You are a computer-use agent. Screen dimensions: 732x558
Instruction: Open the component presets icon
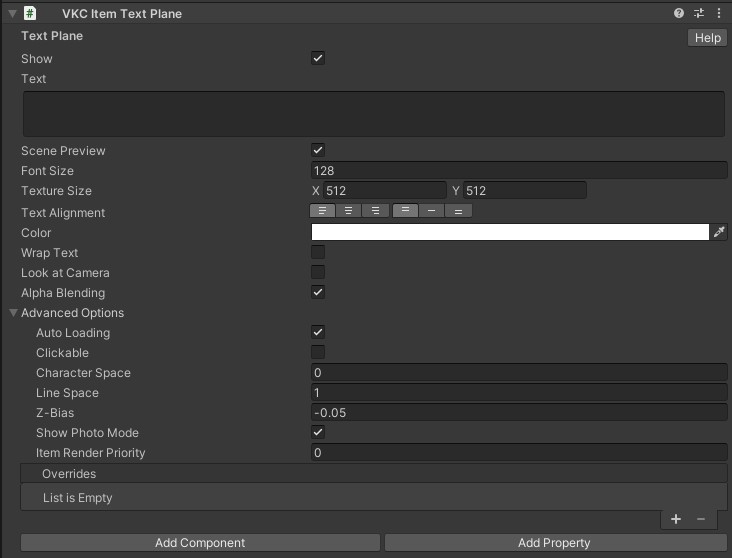point(699,14)
